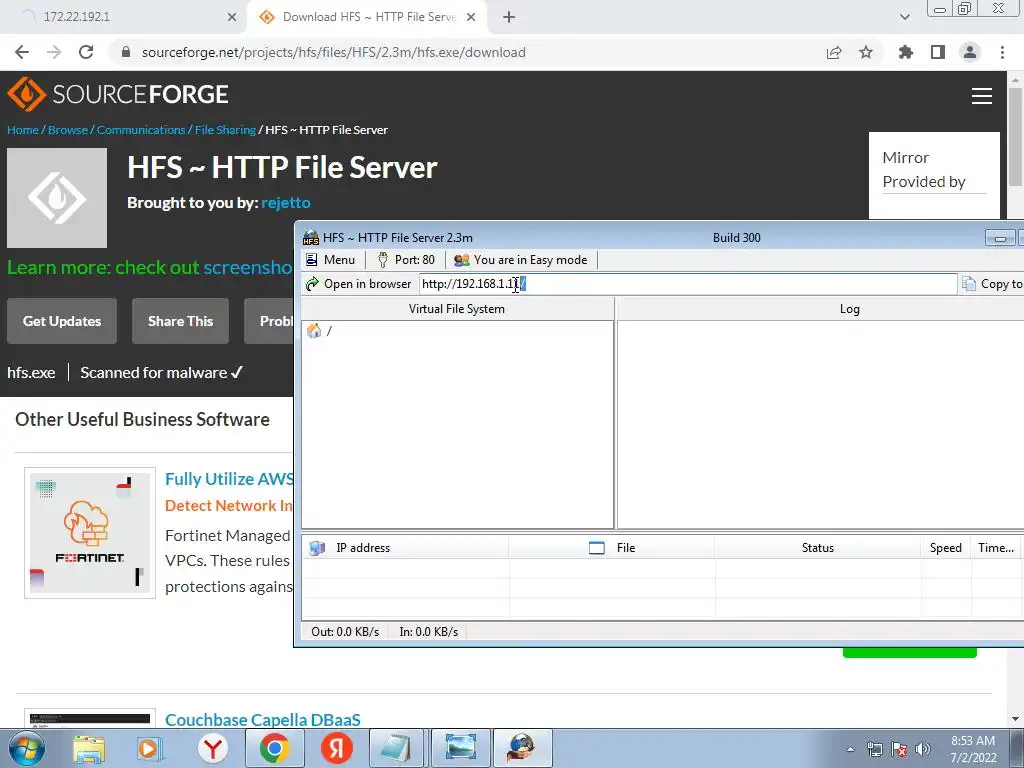Open File Explorer from the taskbar
1024x768 pixels.
(x=89, y=749)
